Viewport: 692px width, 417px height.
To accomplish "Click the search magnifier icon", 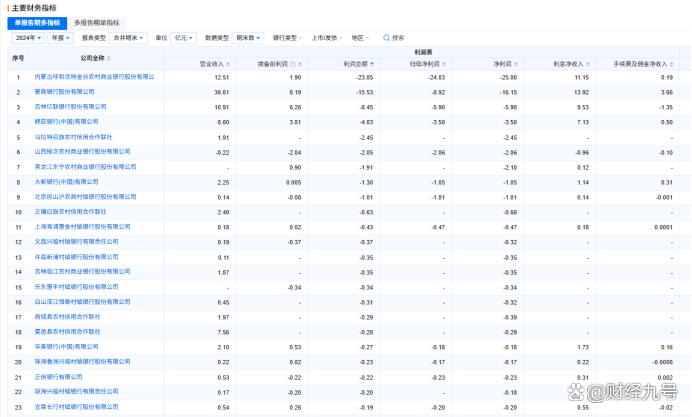I will click(x=386, y=38).
